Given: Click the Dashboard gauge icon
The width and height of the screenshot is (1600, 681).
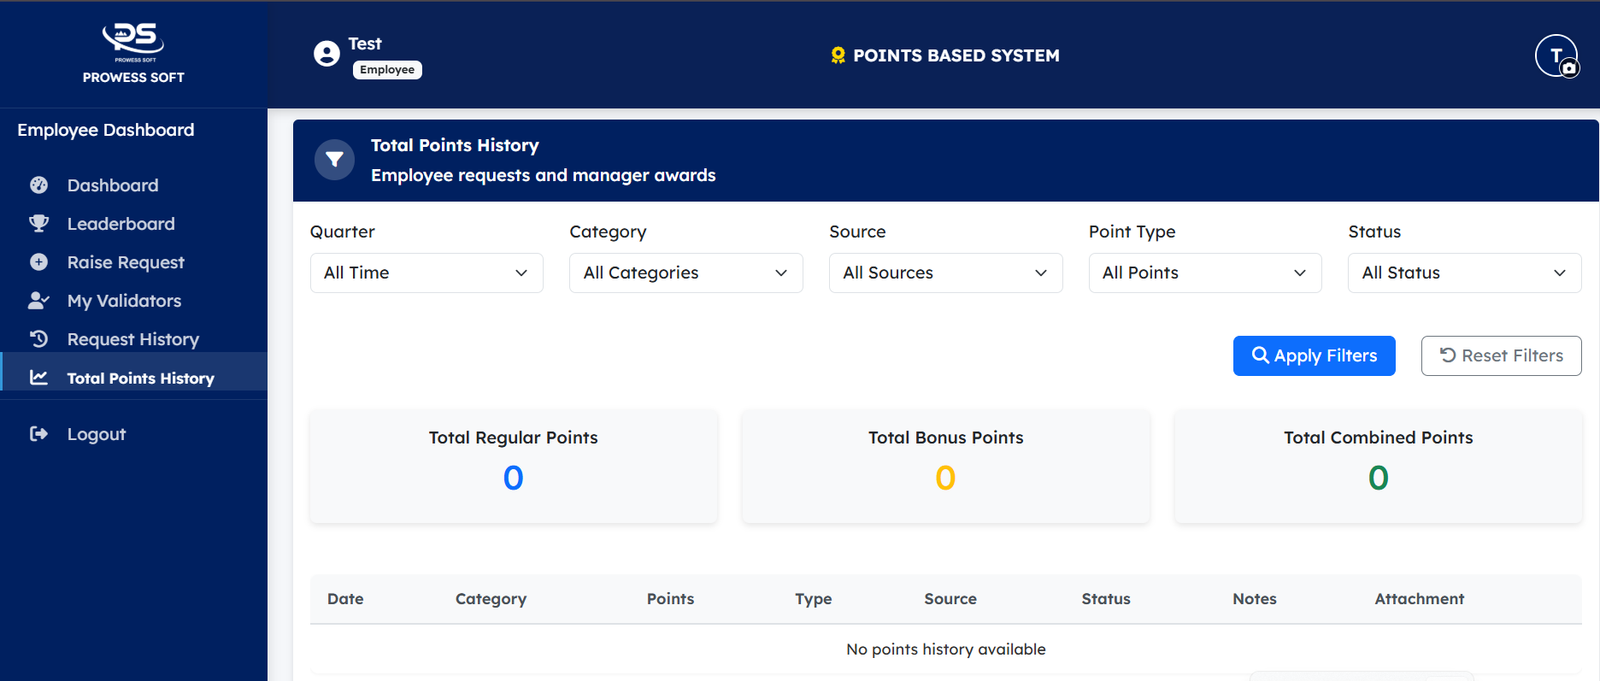Looking at the screenshot, I should [39, 185].
